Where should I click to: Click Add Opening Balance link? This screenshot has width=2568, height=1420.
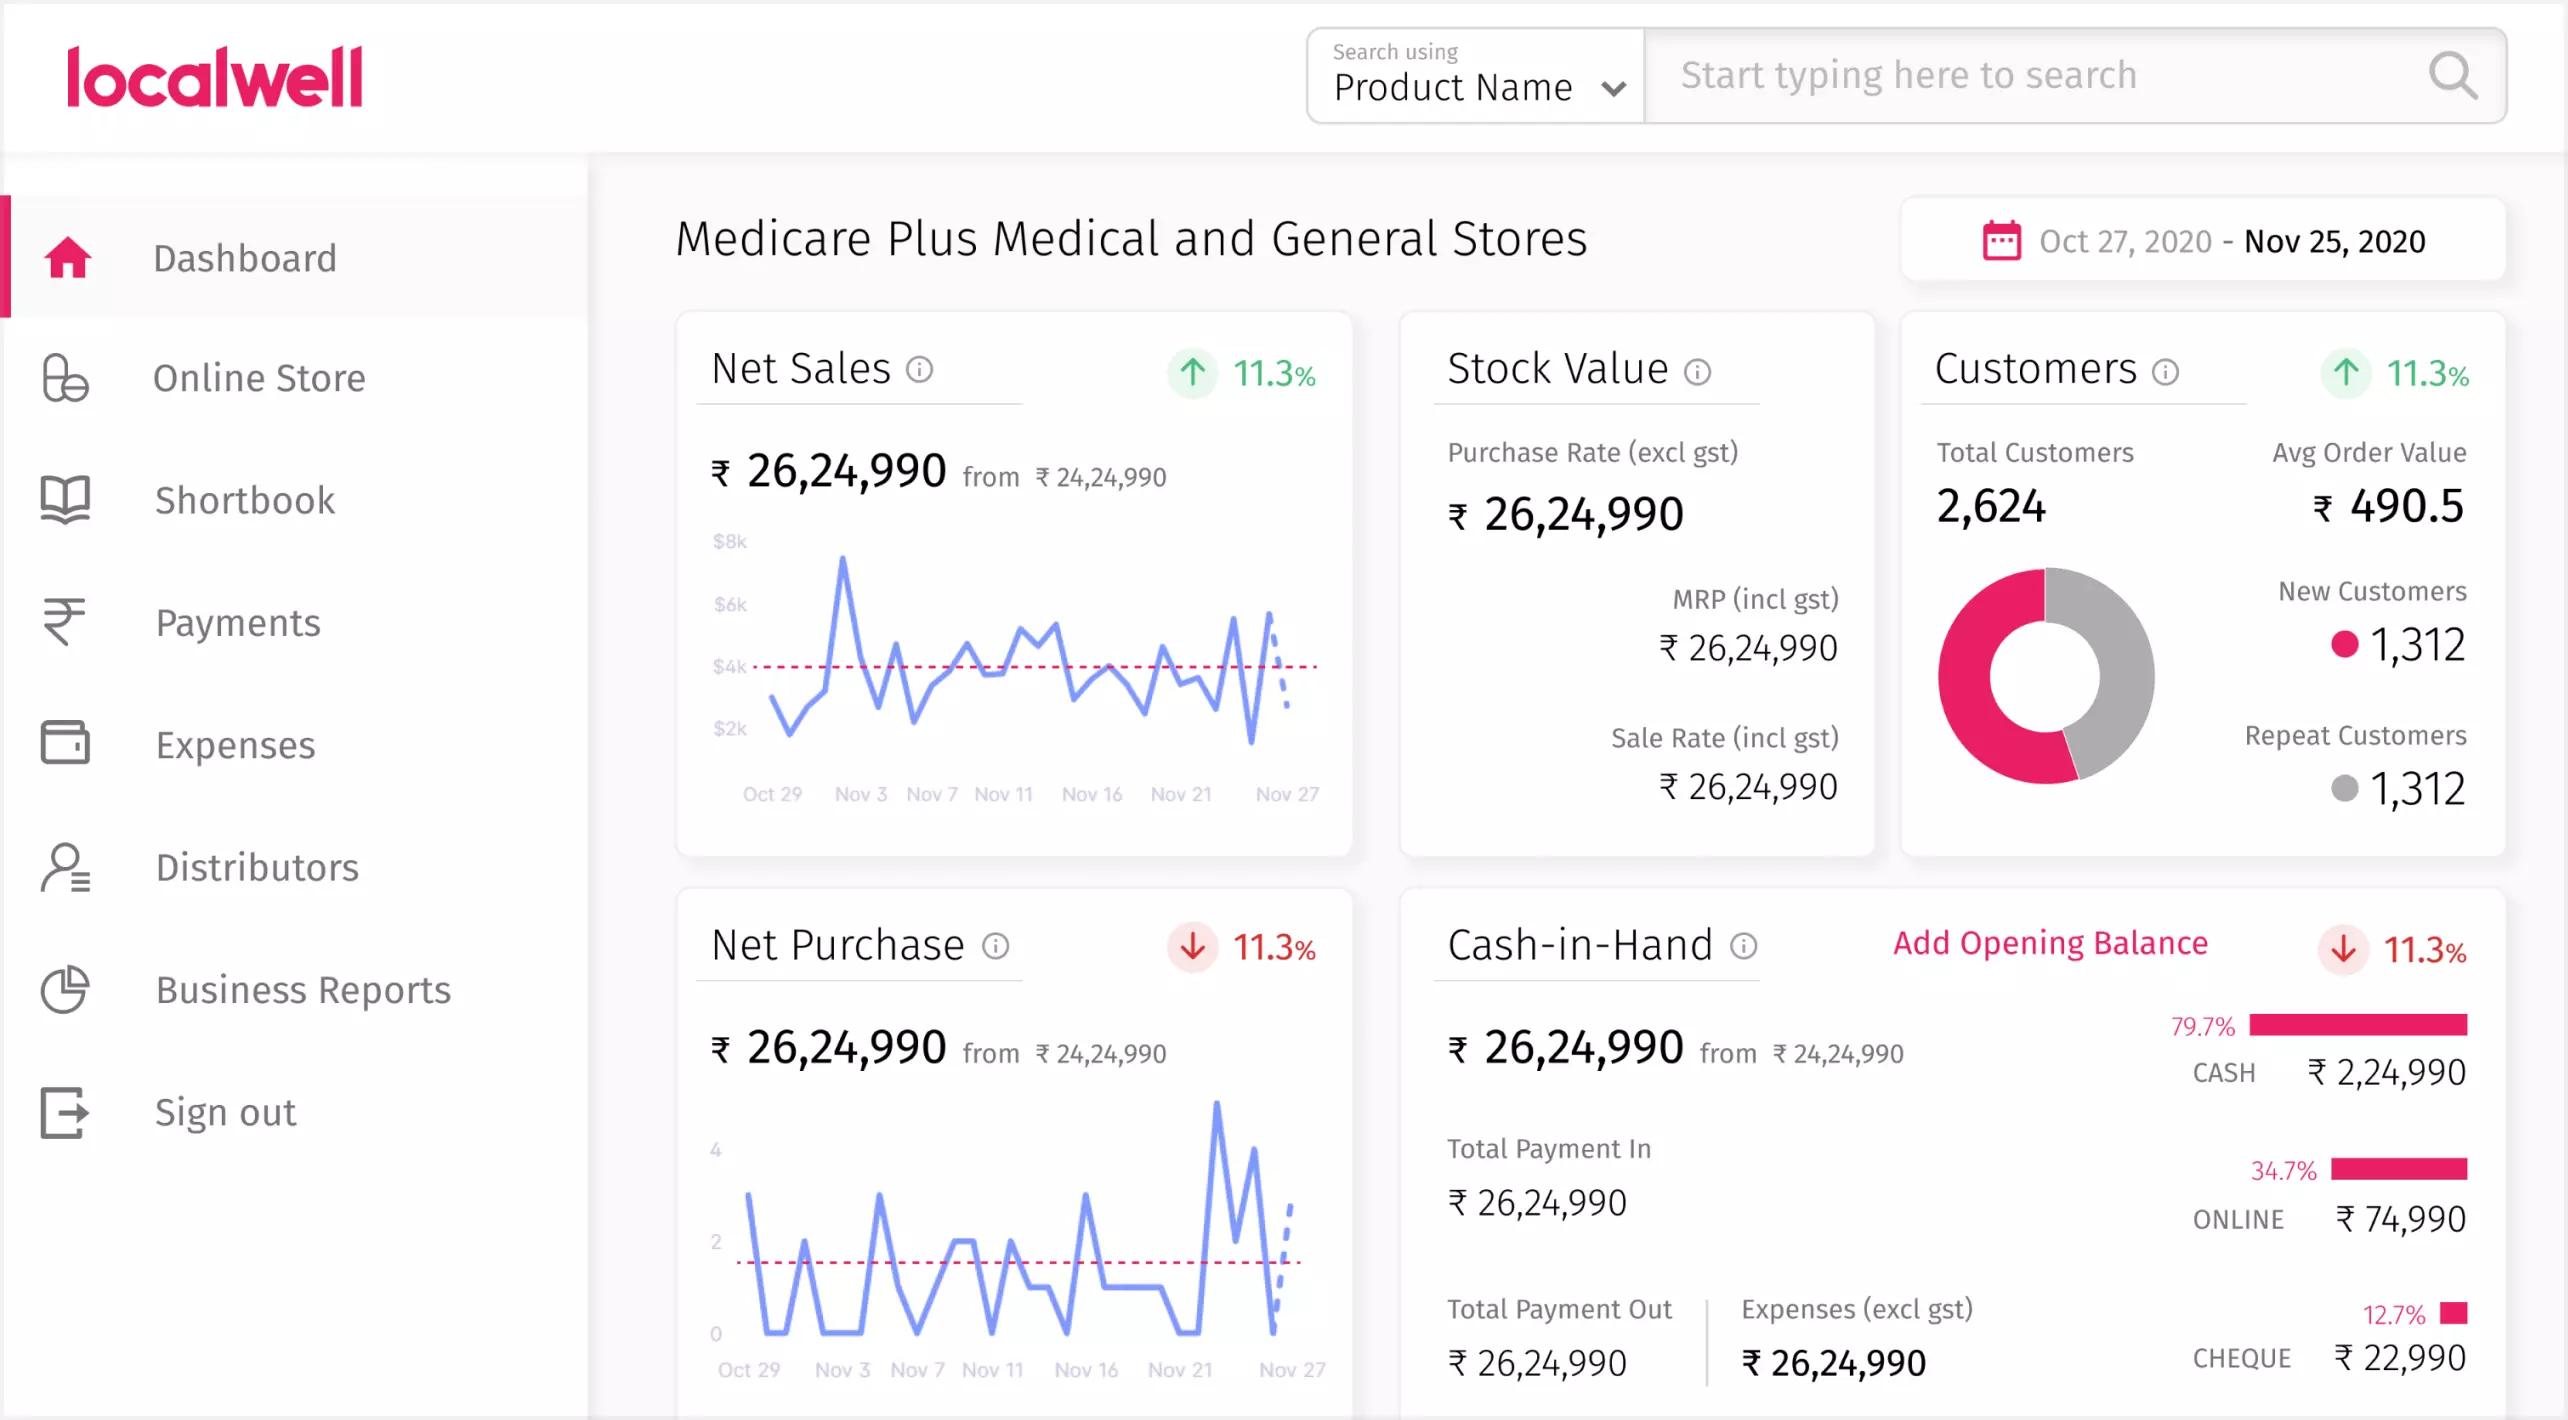pyautogui.click(x=2050, y=943)
